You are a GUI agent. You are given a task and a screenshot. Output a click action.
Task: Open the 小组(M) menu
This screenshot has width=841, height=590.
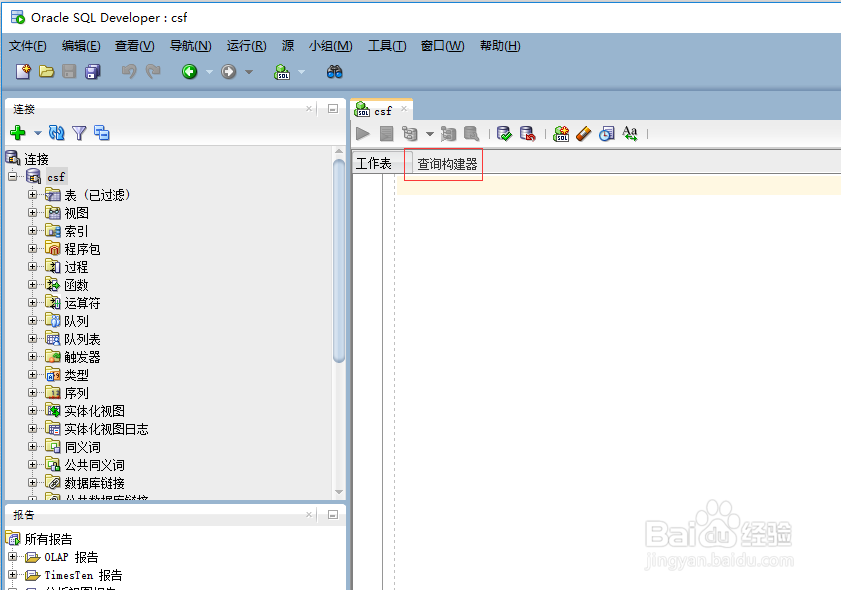[x=330, y=46]
